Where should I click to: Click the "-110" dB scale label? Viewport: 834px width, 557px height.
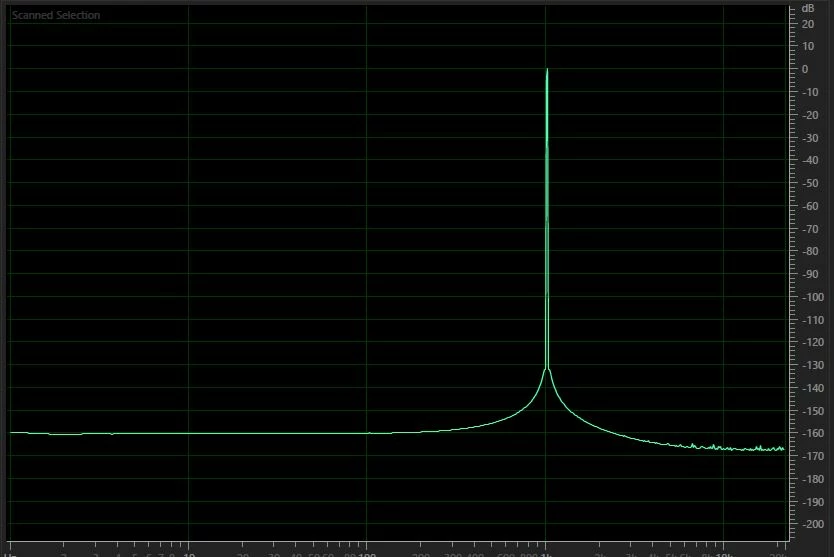[x=813, y=320]
